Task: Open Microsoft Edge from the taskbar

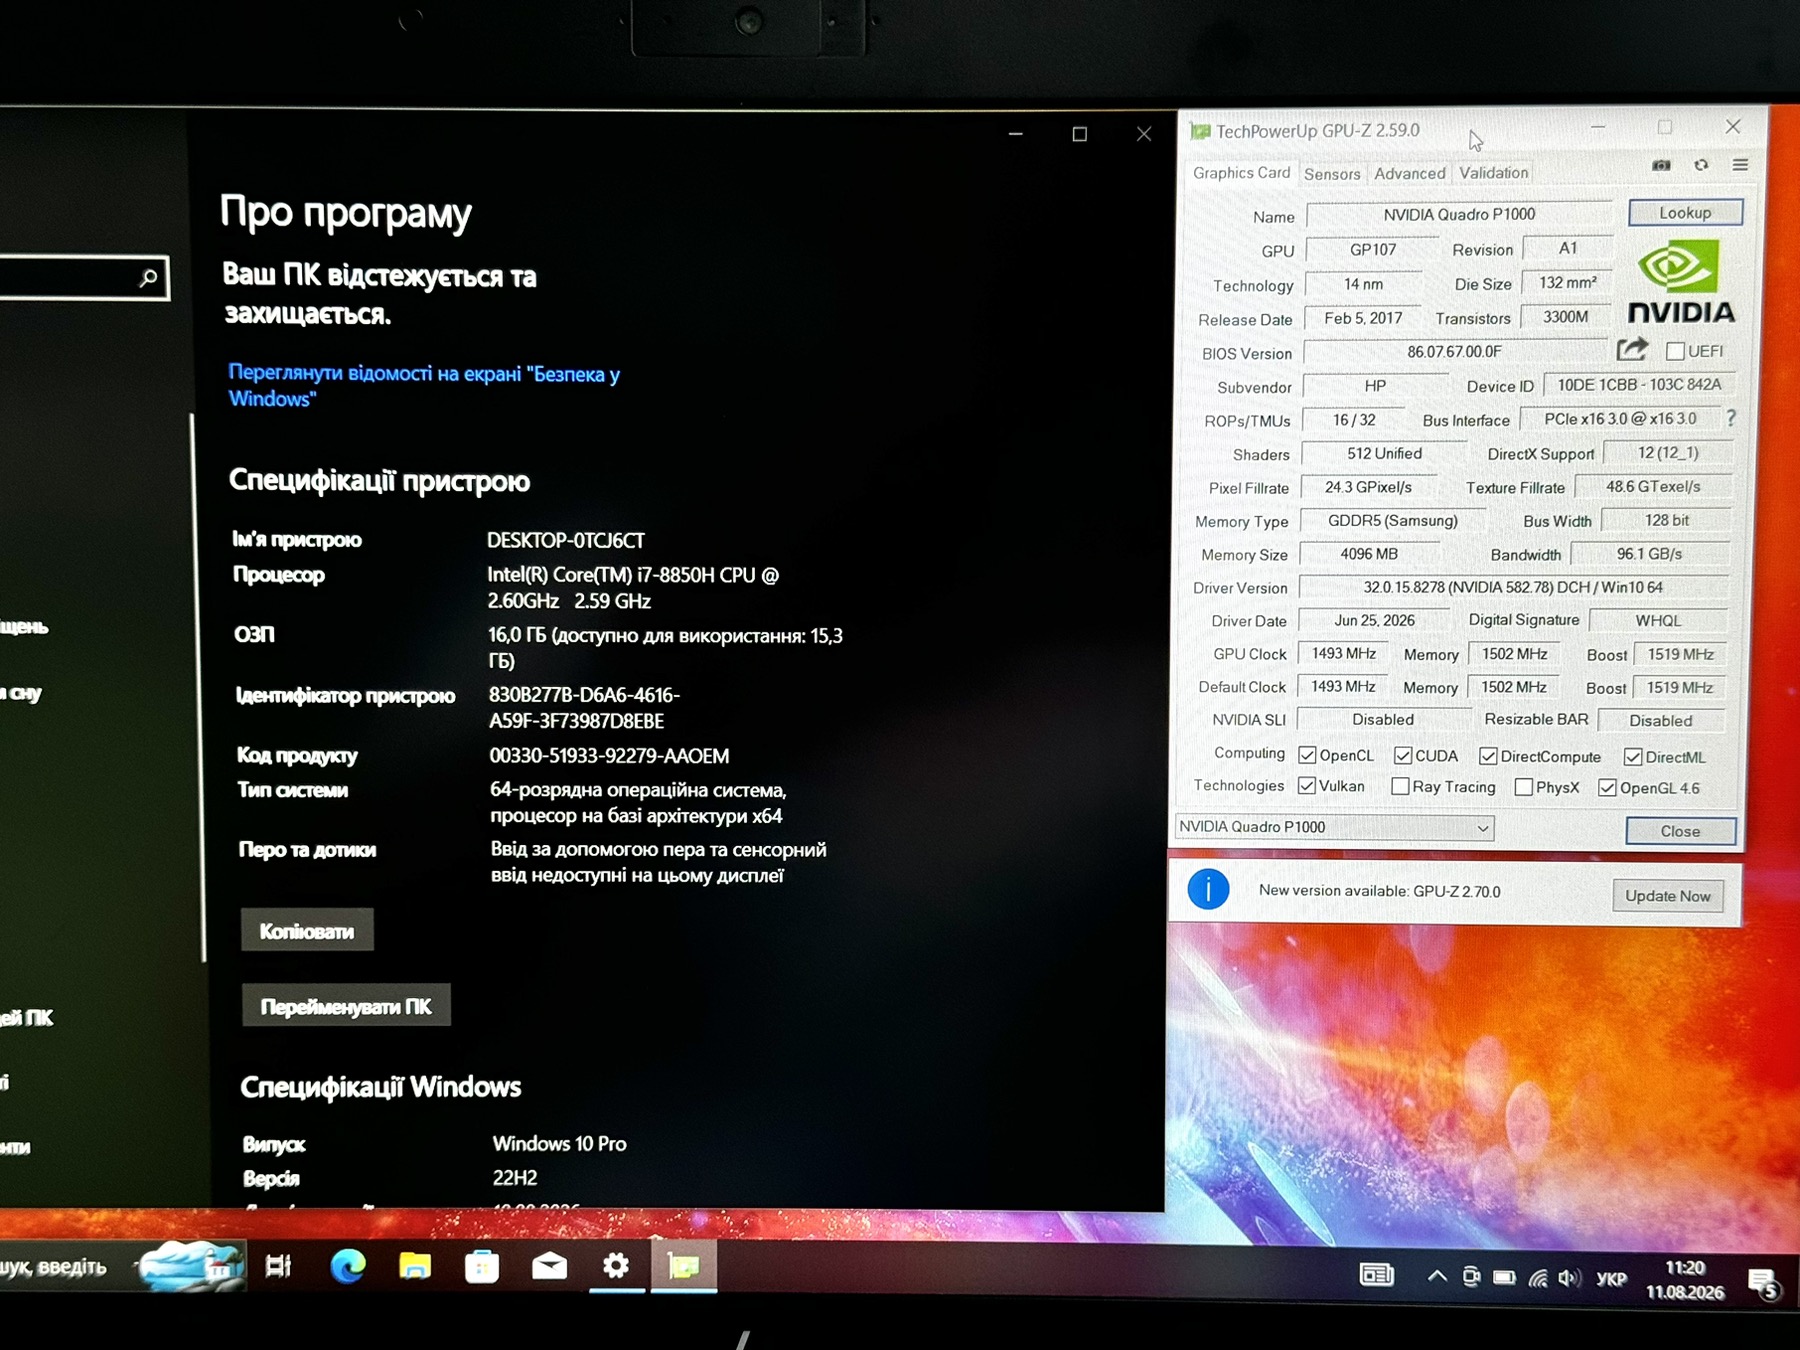Action: (348, 1266)
